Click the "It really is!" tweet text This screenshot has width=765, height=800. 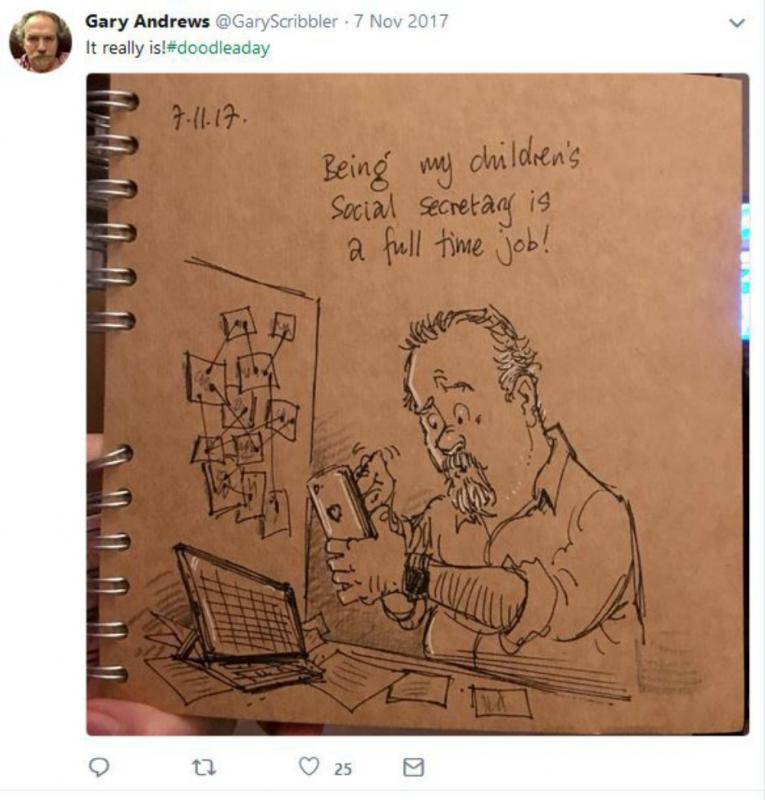(126, 48)
